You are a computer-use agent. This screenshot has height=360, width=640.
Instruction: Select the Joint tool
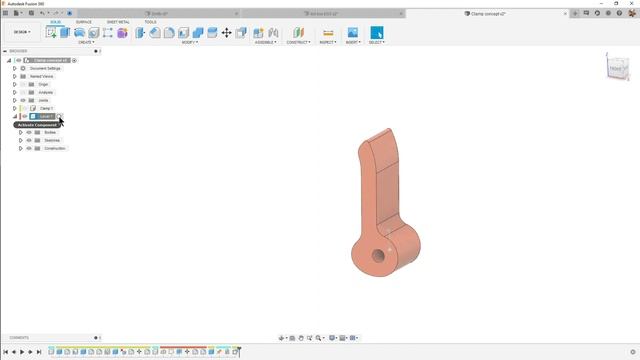coord(273,33)
